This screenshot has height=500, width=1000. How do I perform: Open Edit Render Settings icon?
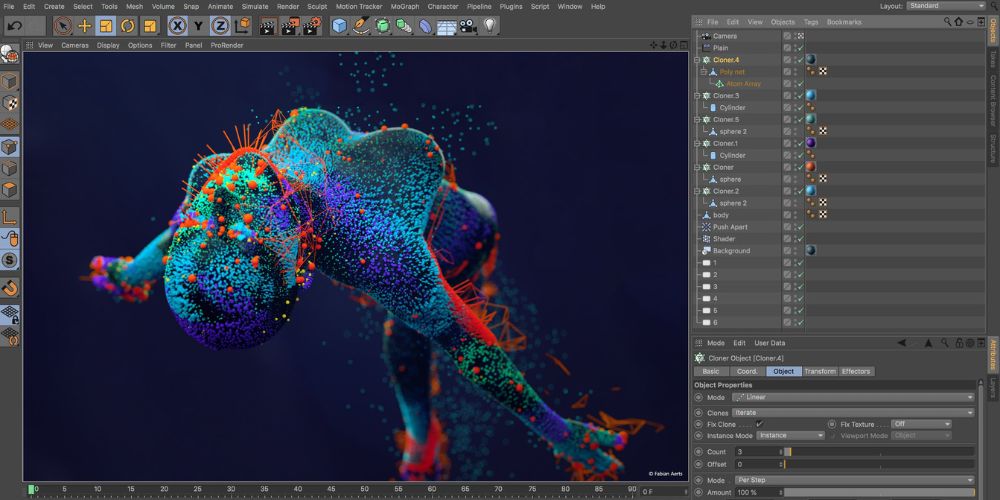pos(314,26)
